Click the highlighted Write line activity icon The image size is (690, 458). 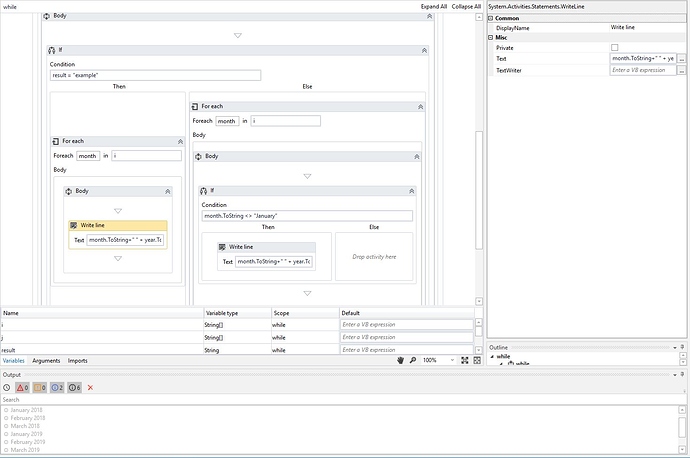tap(73, 225)
